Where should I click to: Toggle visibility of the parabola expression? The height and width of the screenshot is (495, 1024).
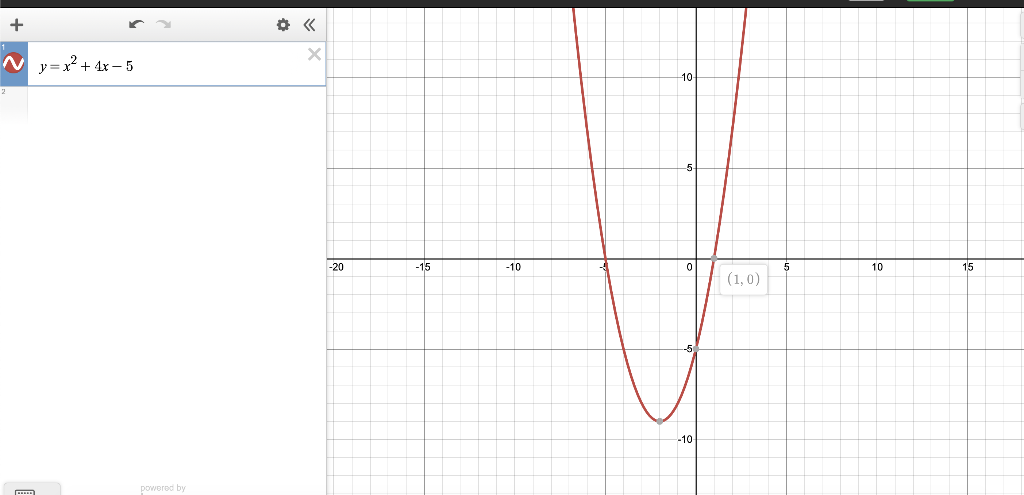[14, 63]
